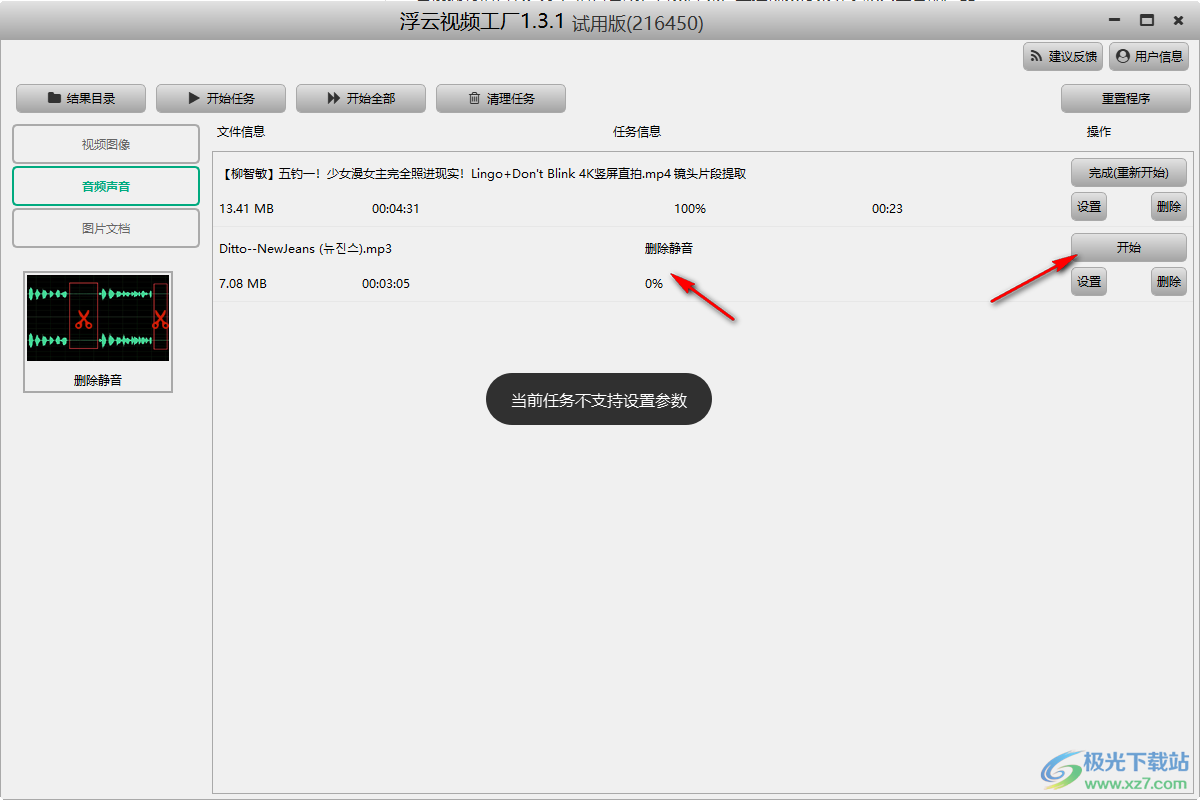This screenshot has width=1200, height=800.
Task: Open 设置 for the Ditto mp3 task
Action: point(1089,282)
